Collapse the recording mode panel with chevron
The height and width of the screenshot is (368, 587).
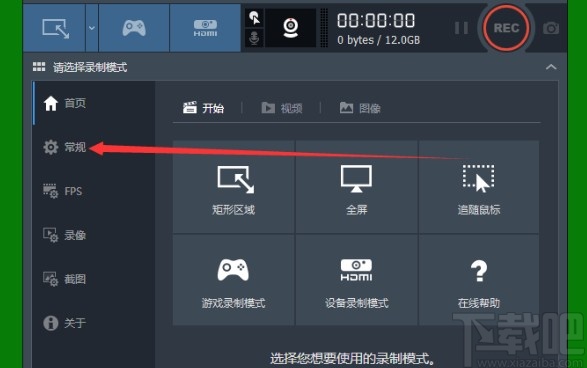[x=551, y=67]
